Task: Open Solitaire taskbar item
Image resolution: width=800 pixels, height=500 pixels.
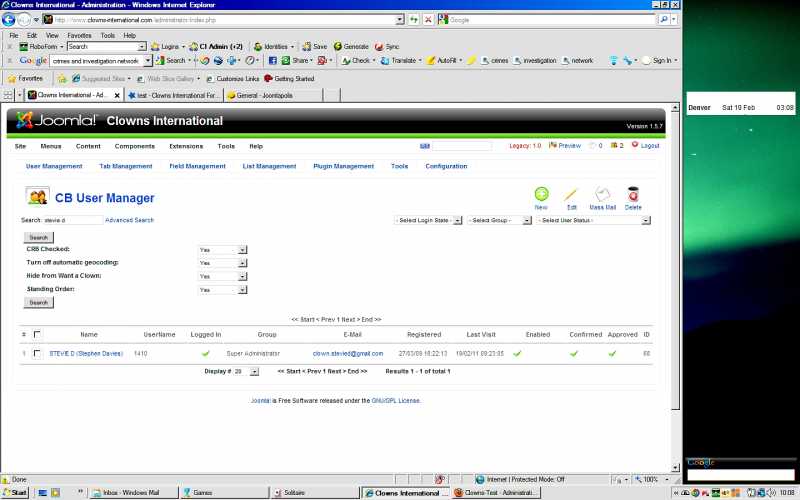Action: click(315, 492)
